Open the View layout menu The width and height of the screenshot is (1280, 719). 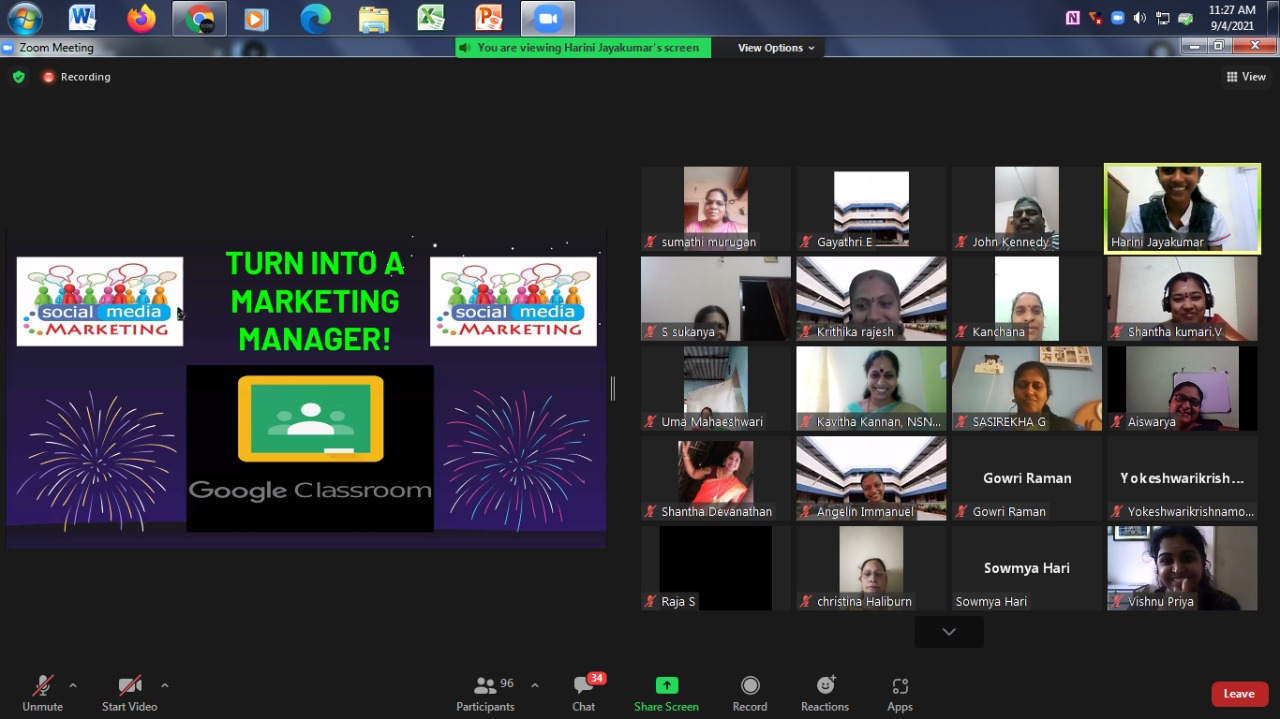click(1246, 77)
